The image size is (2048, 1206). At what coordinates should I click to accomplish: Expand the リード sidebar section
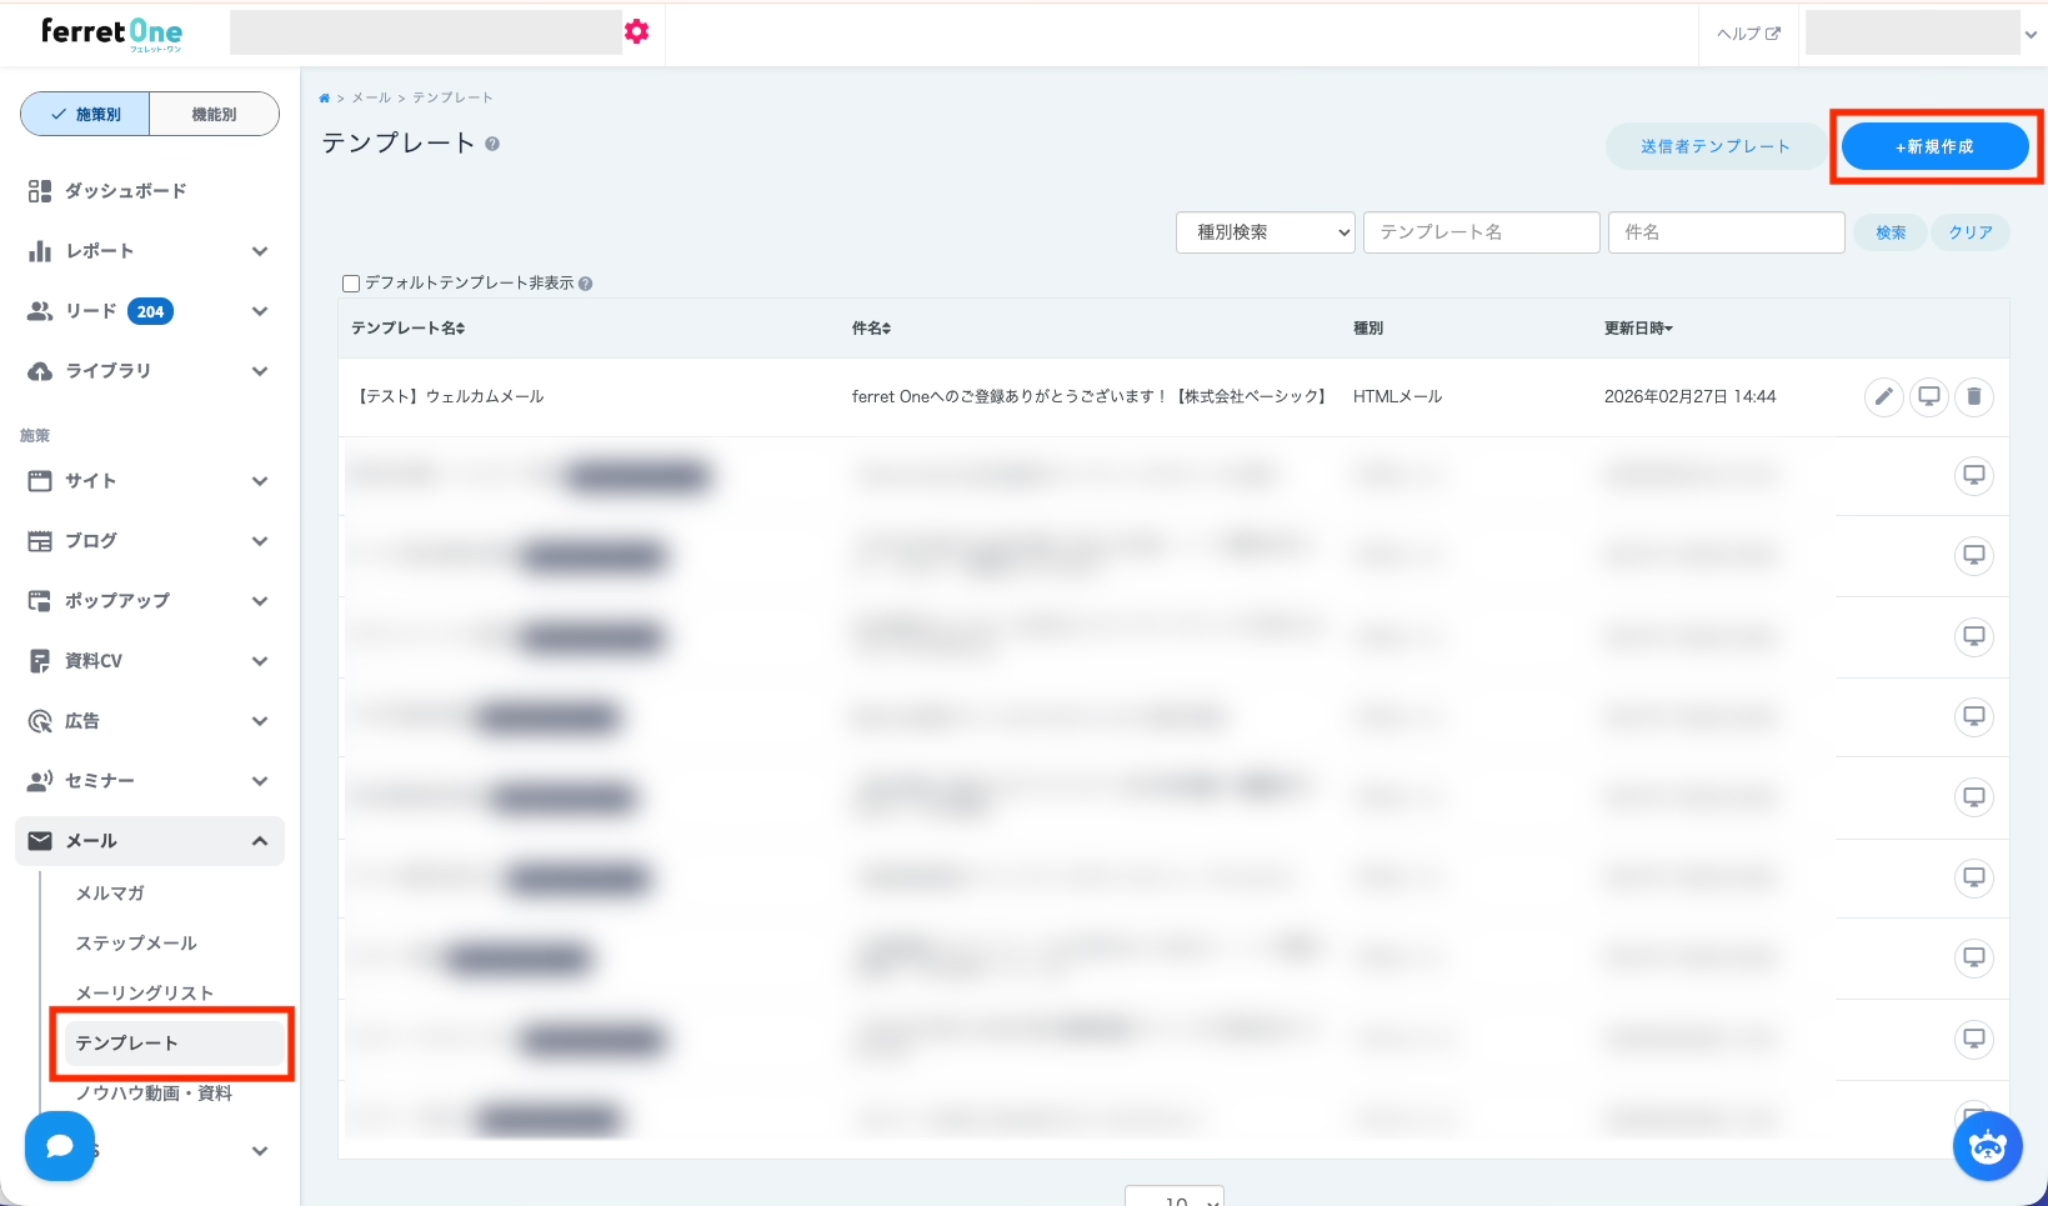259,311
